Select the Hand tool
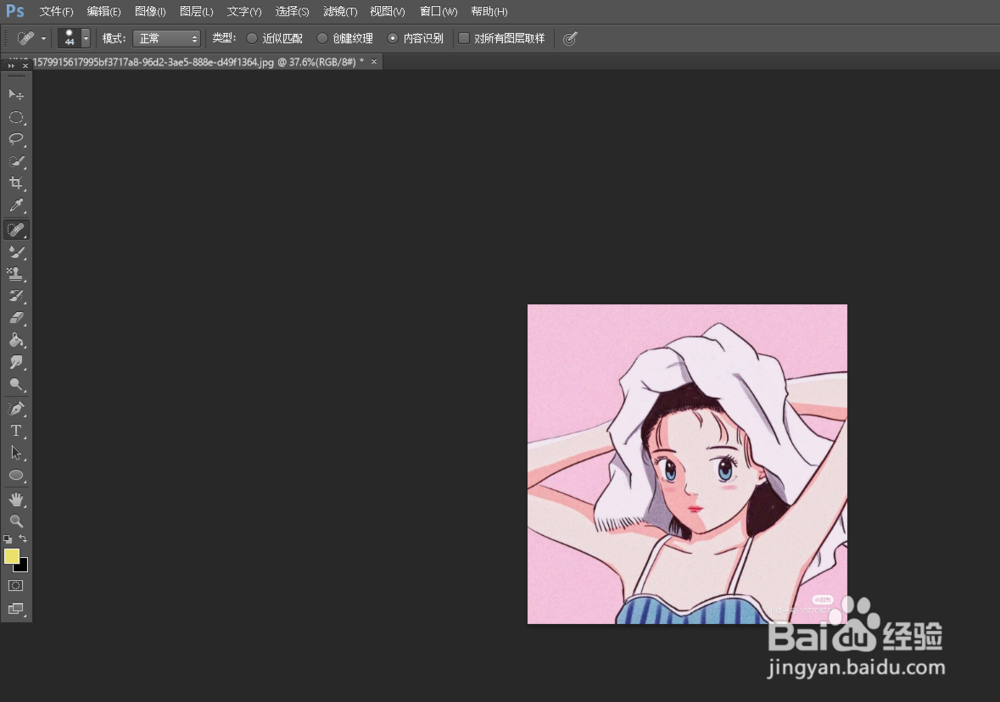Image resolution: width=1000 pixels, height=702 pixels. [x=16, y=499]
